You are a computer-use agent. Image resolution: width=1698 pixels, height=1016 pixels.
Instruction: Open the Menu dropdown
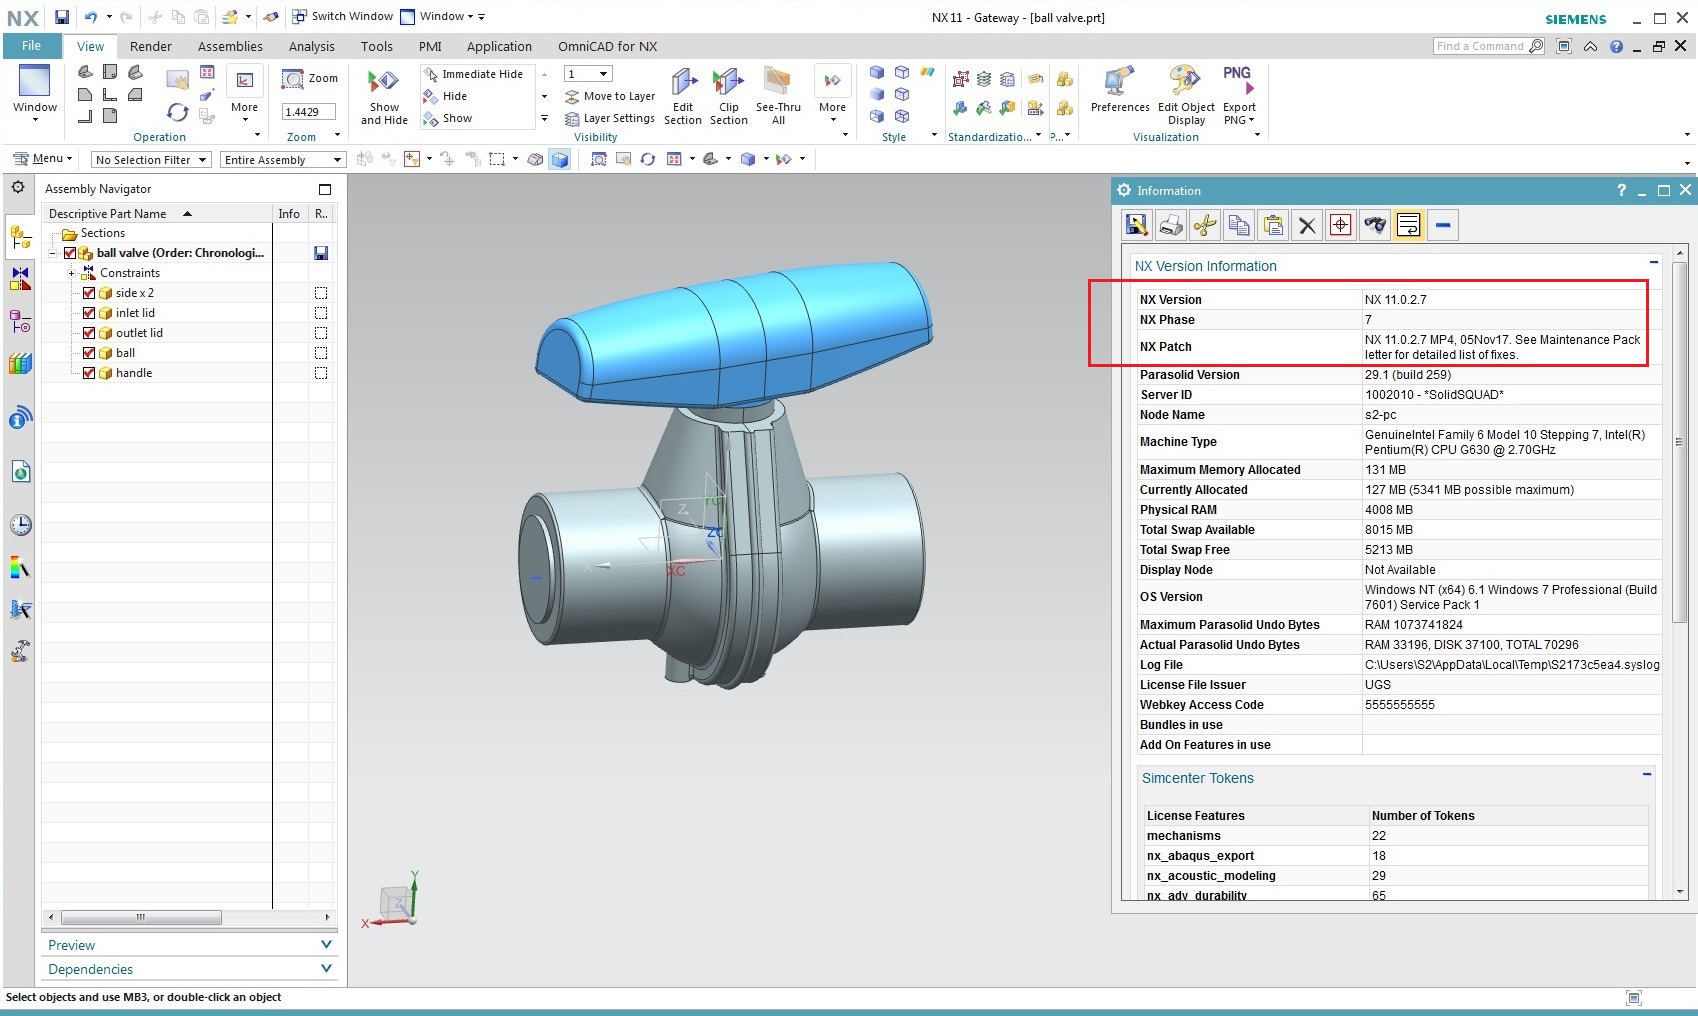pos(42,159)
